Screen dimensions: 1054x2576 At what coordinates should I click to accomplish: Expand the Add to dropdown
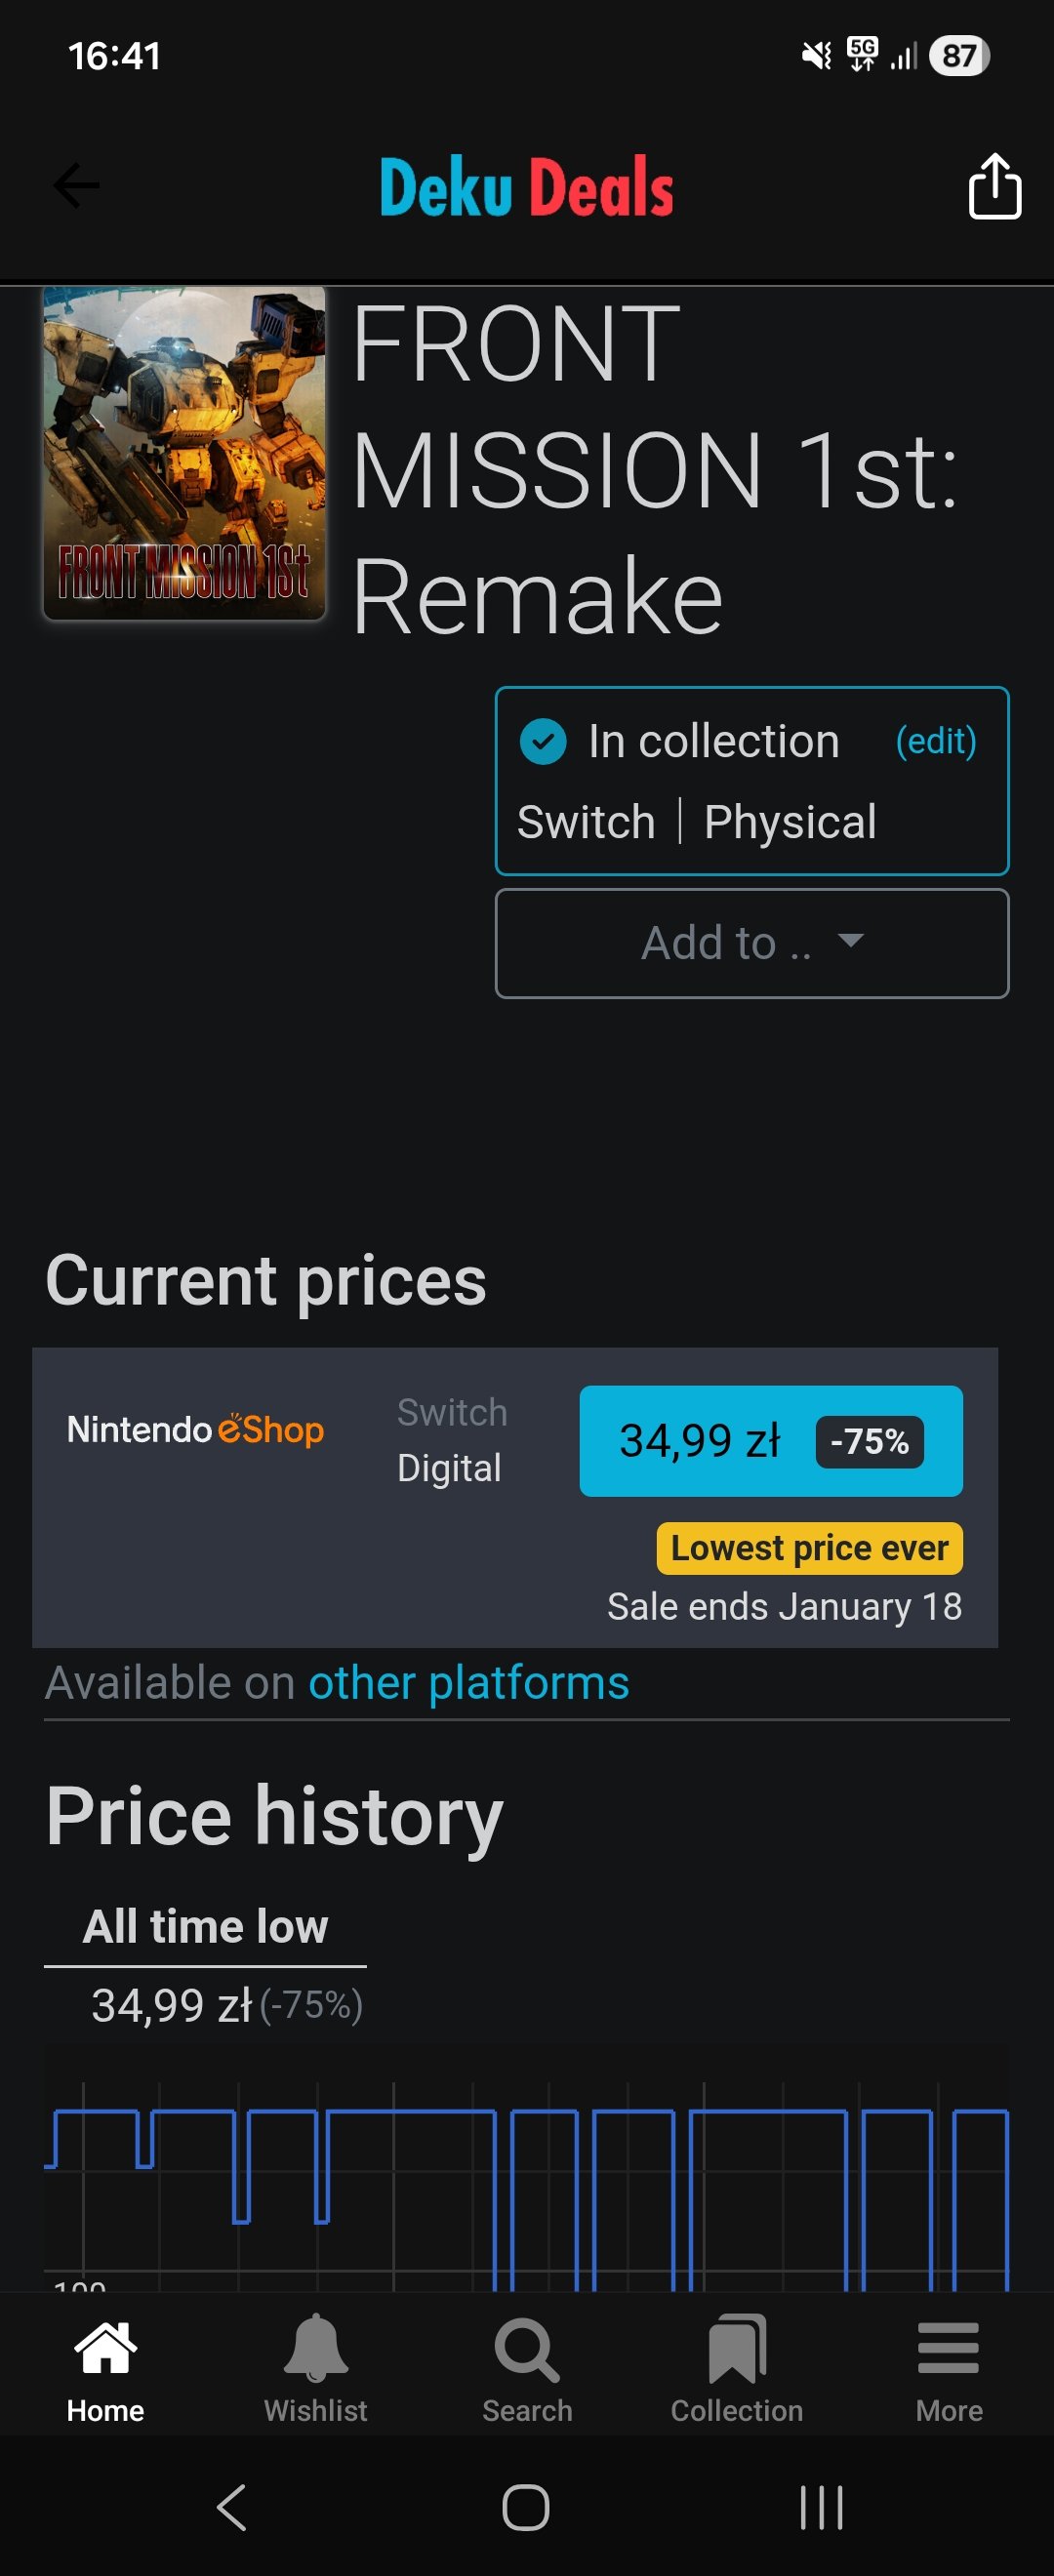[x=752, y=943]
